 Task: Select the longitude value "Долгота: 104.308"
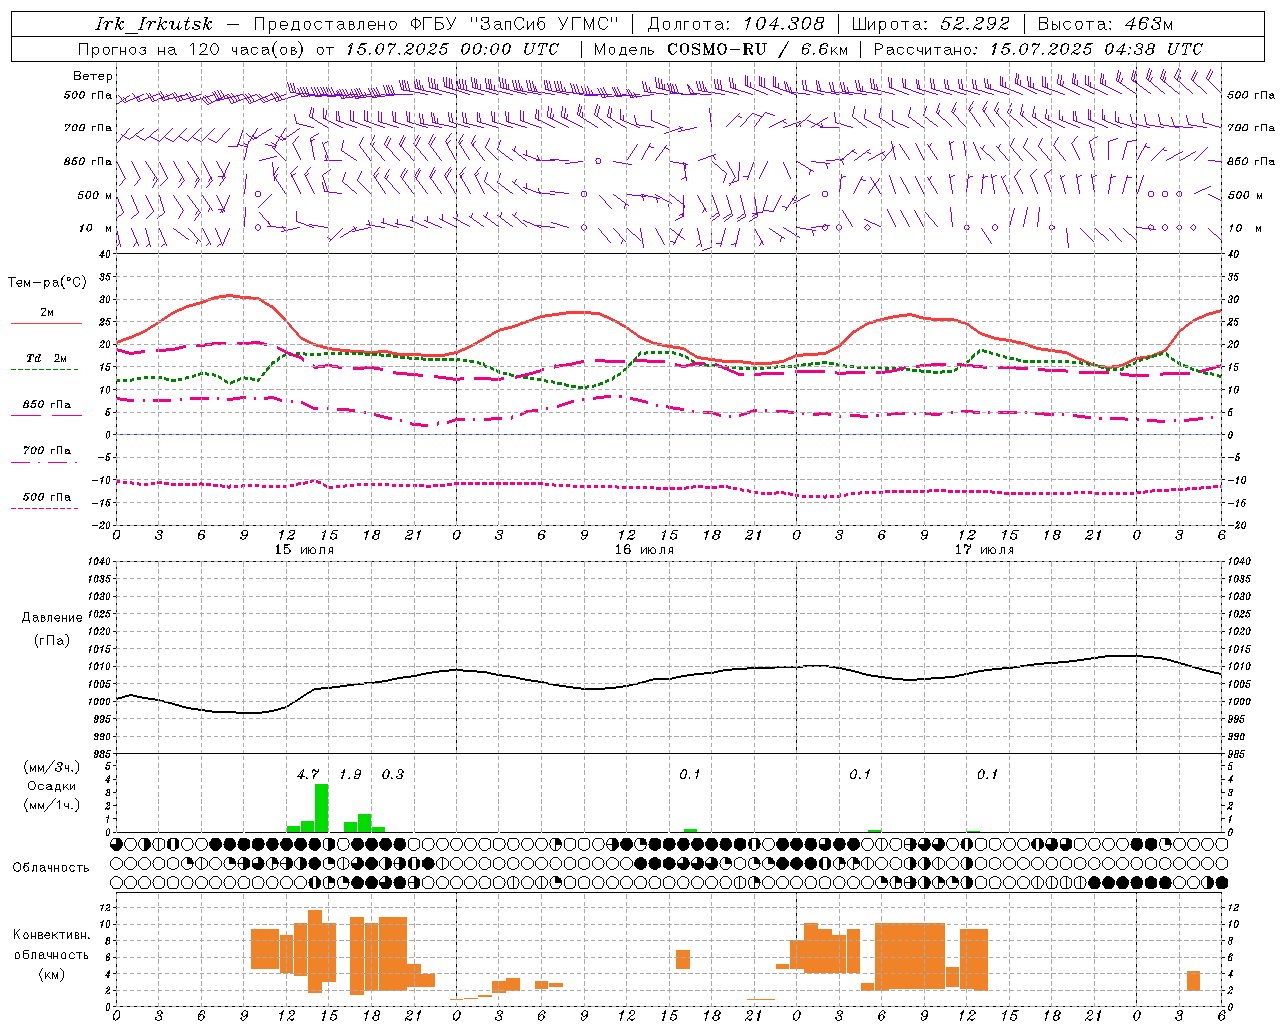pos(736,24)
